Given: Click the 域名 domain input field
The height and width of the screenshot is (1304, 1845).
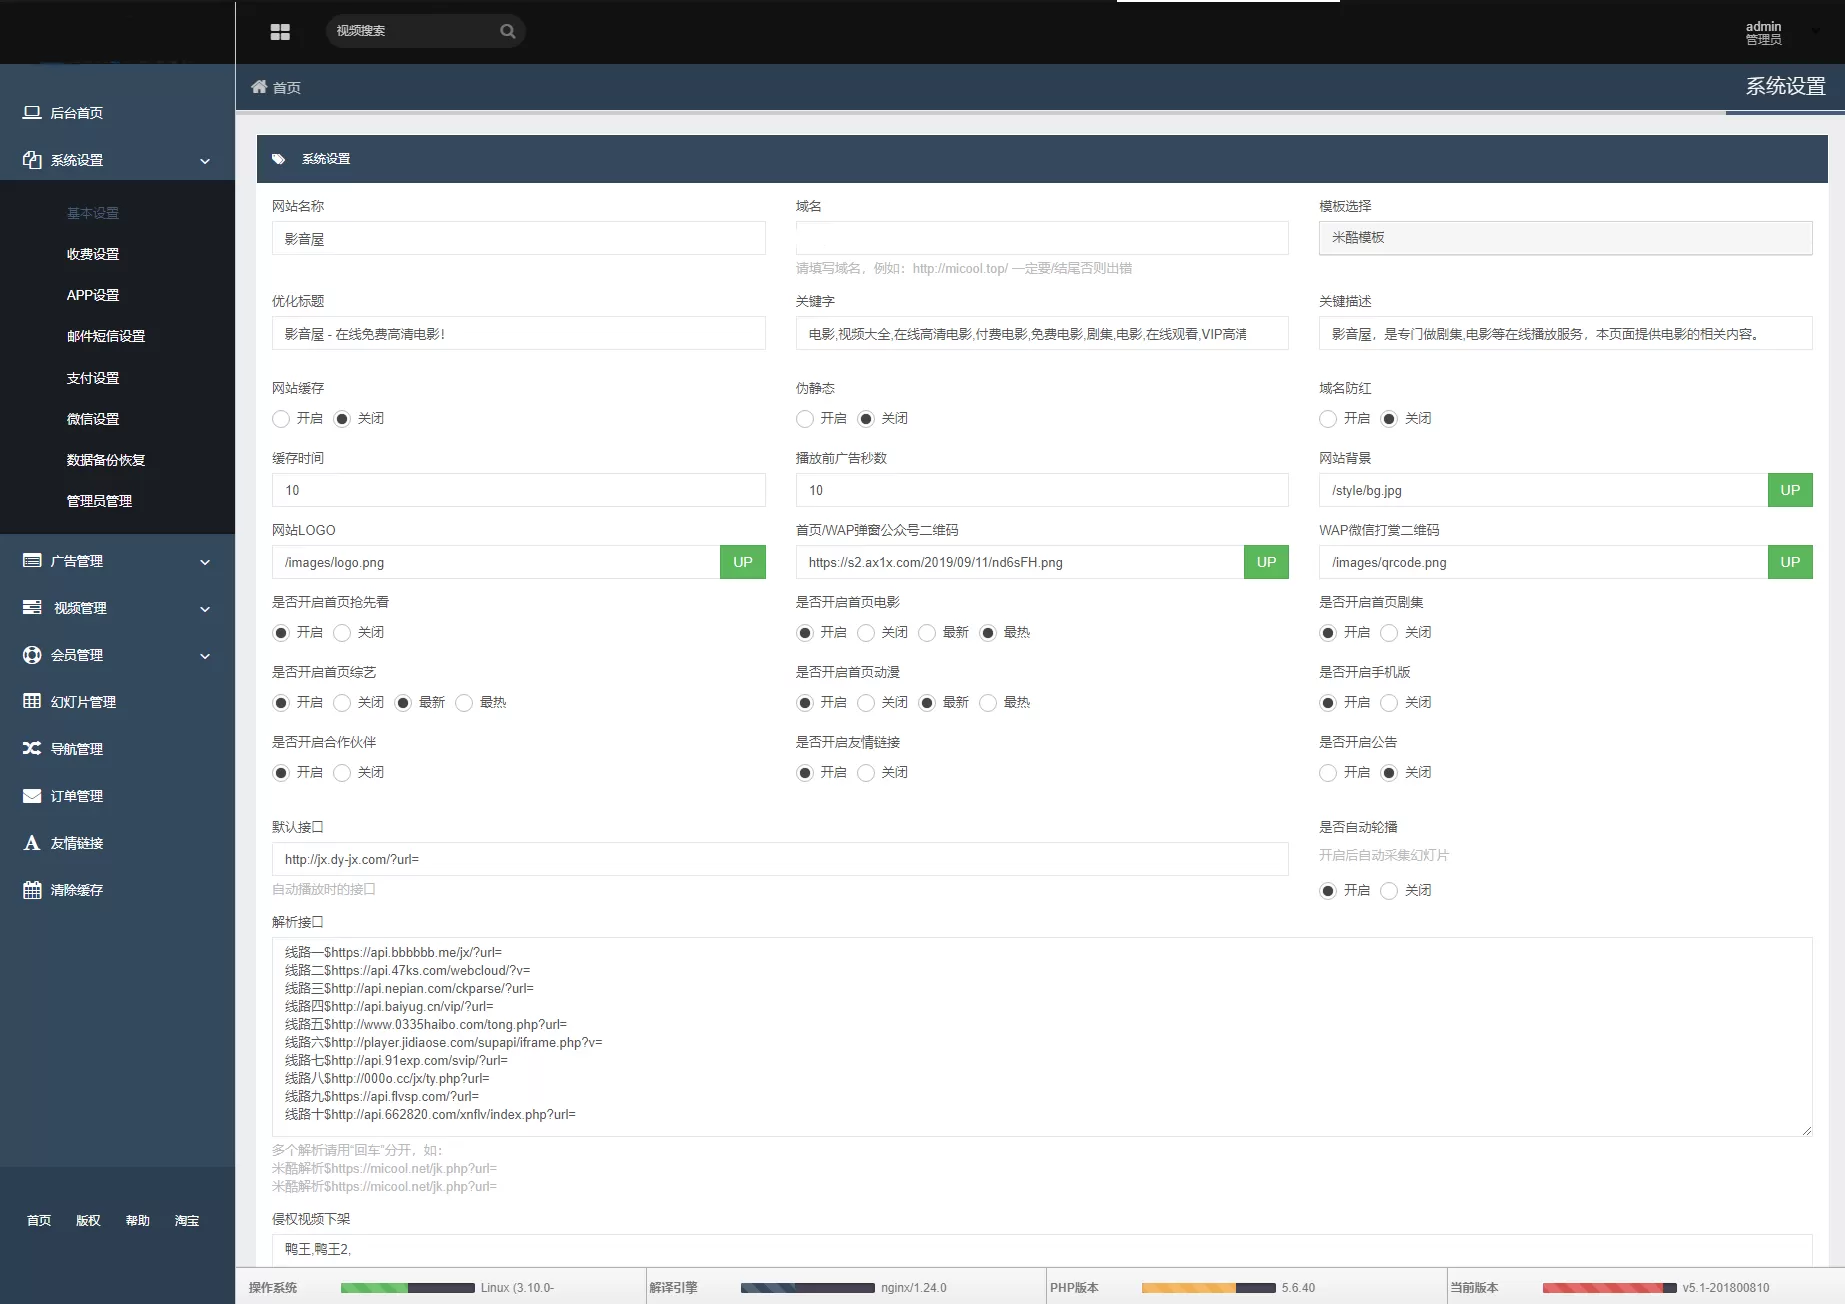Looking at the screenshot, I should (1042, 238).
